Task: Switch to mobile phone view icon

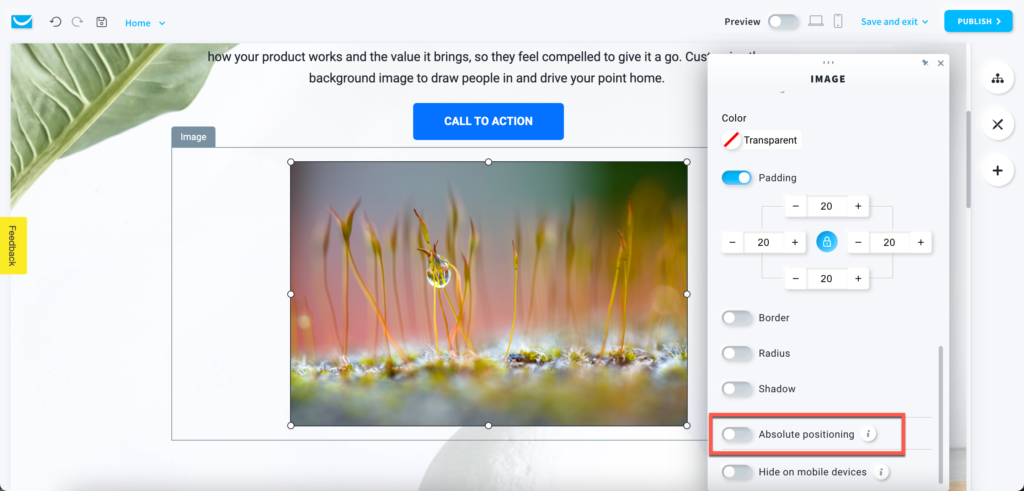Action: click(x=838, y=21)
